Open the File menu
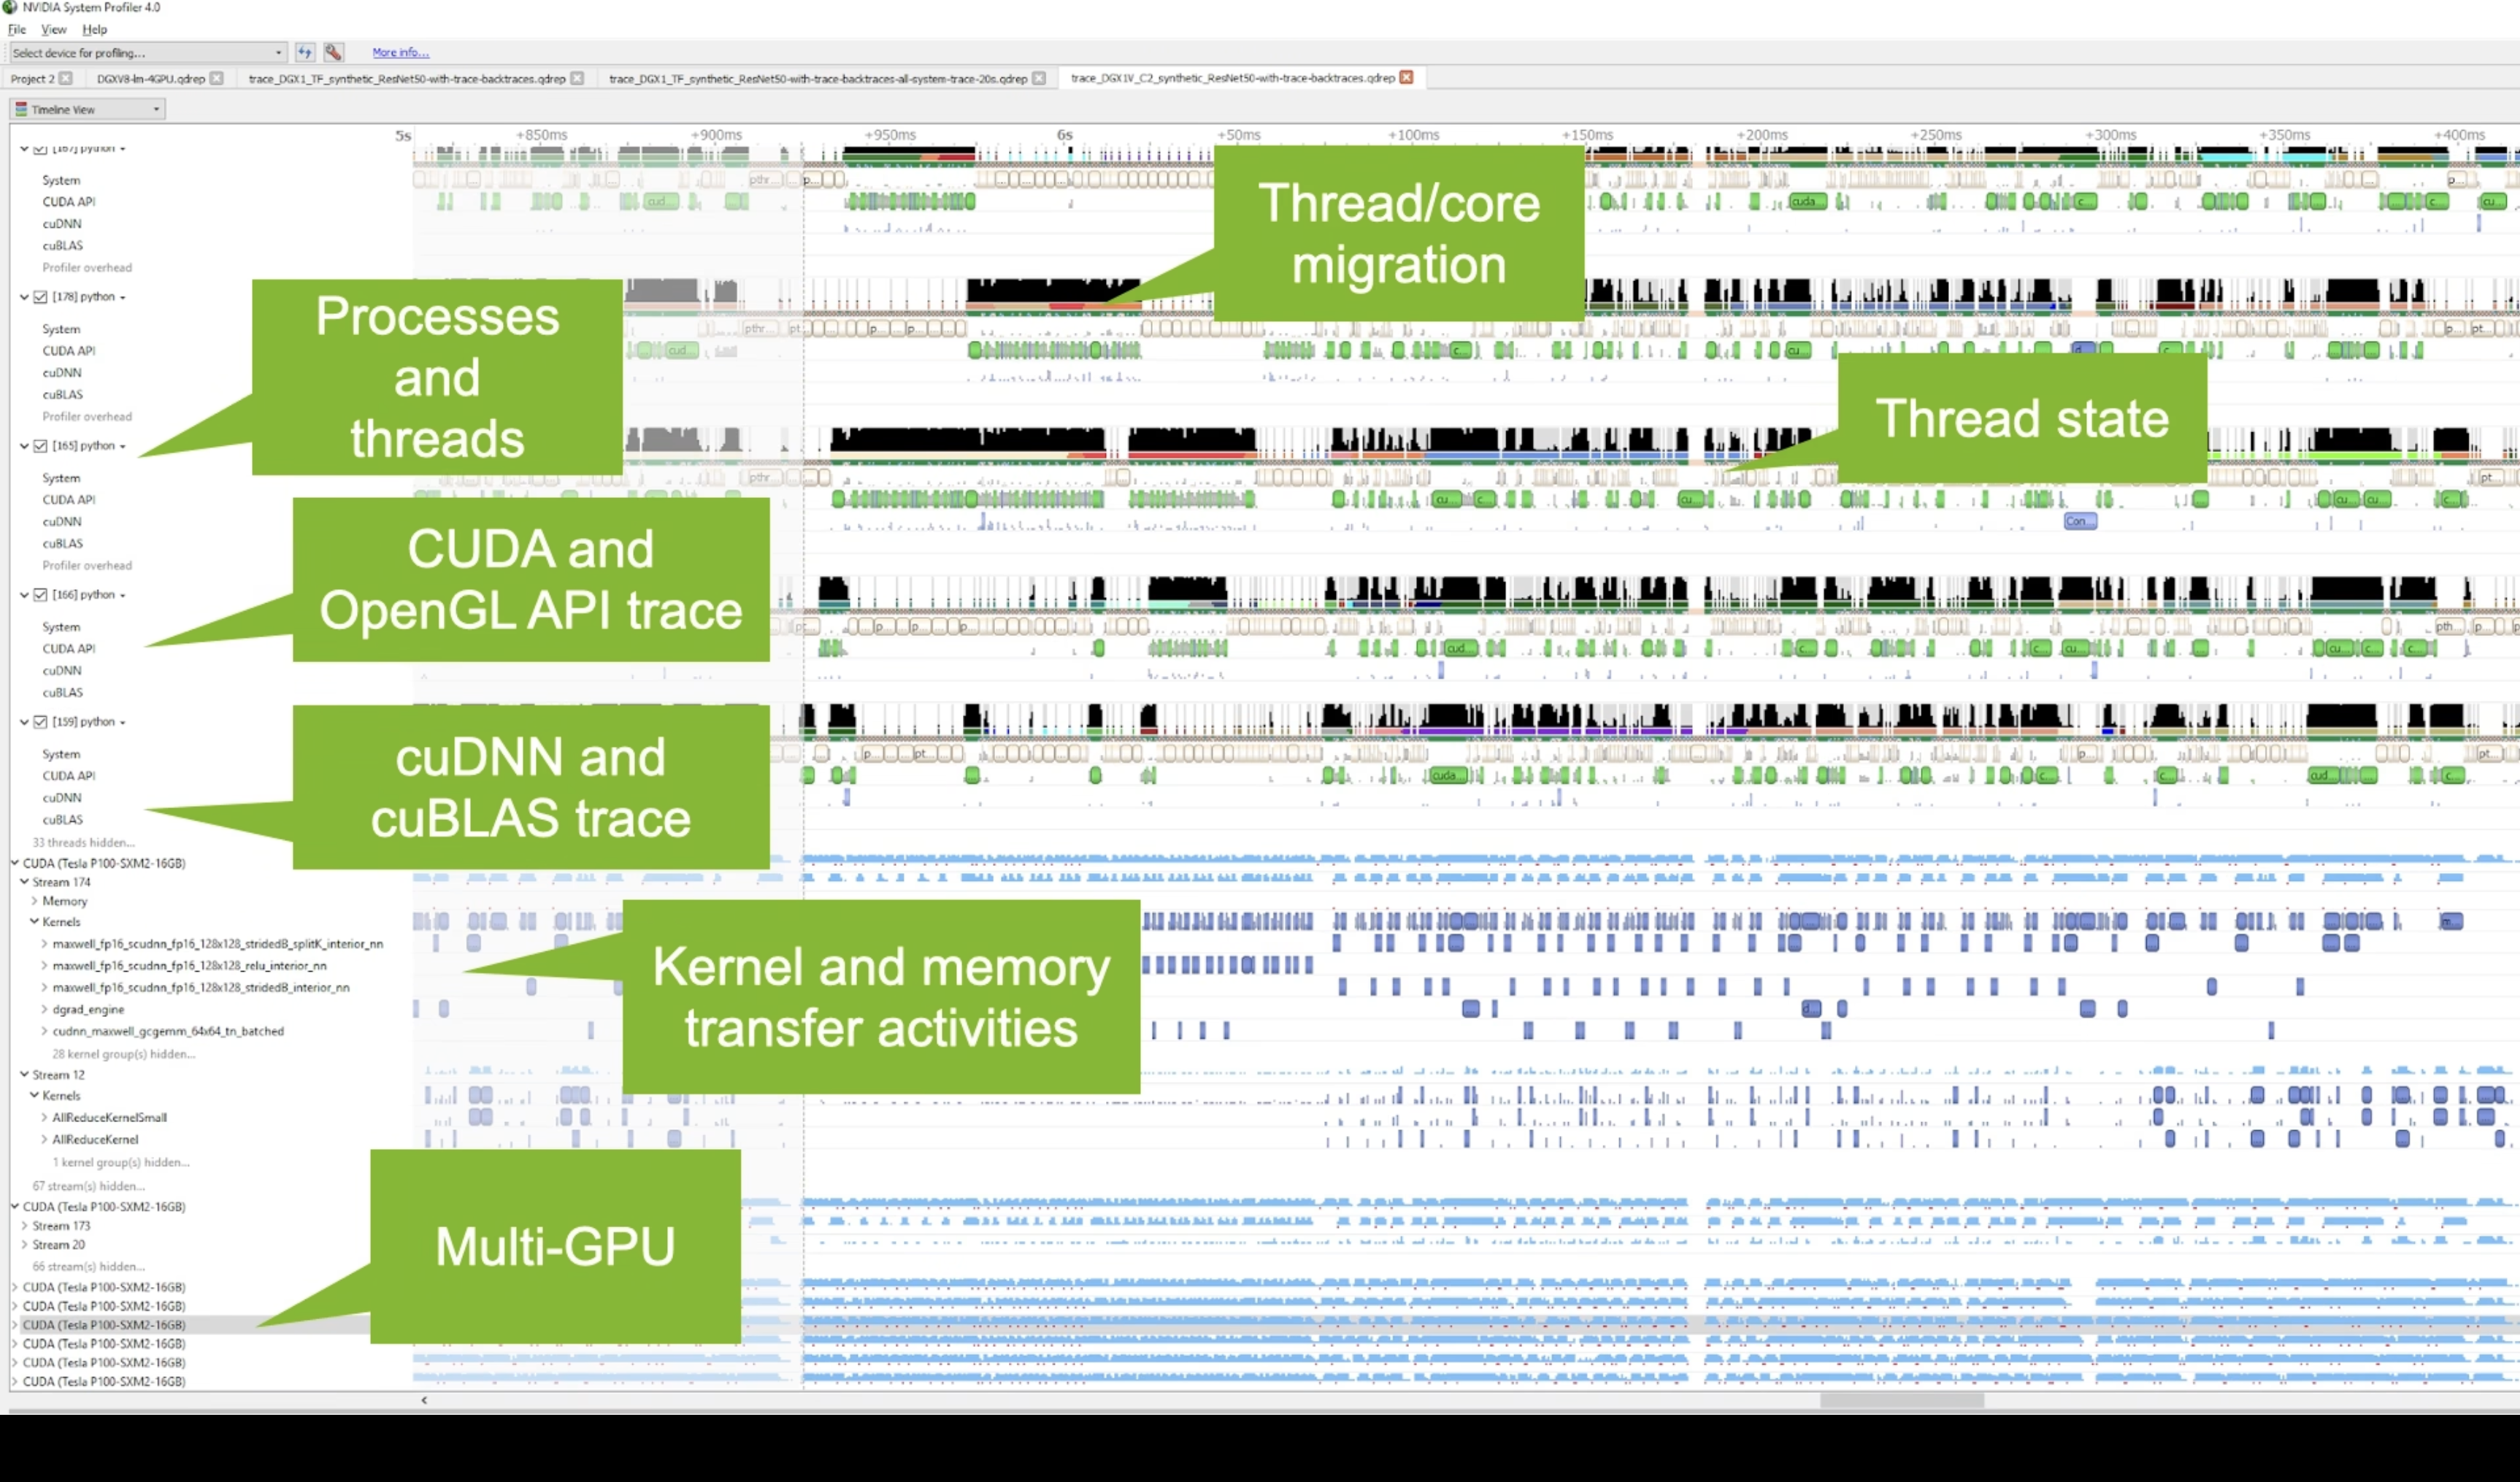Image resolution: width=2520 pixels, height=1482 pixels. (17, 29)
